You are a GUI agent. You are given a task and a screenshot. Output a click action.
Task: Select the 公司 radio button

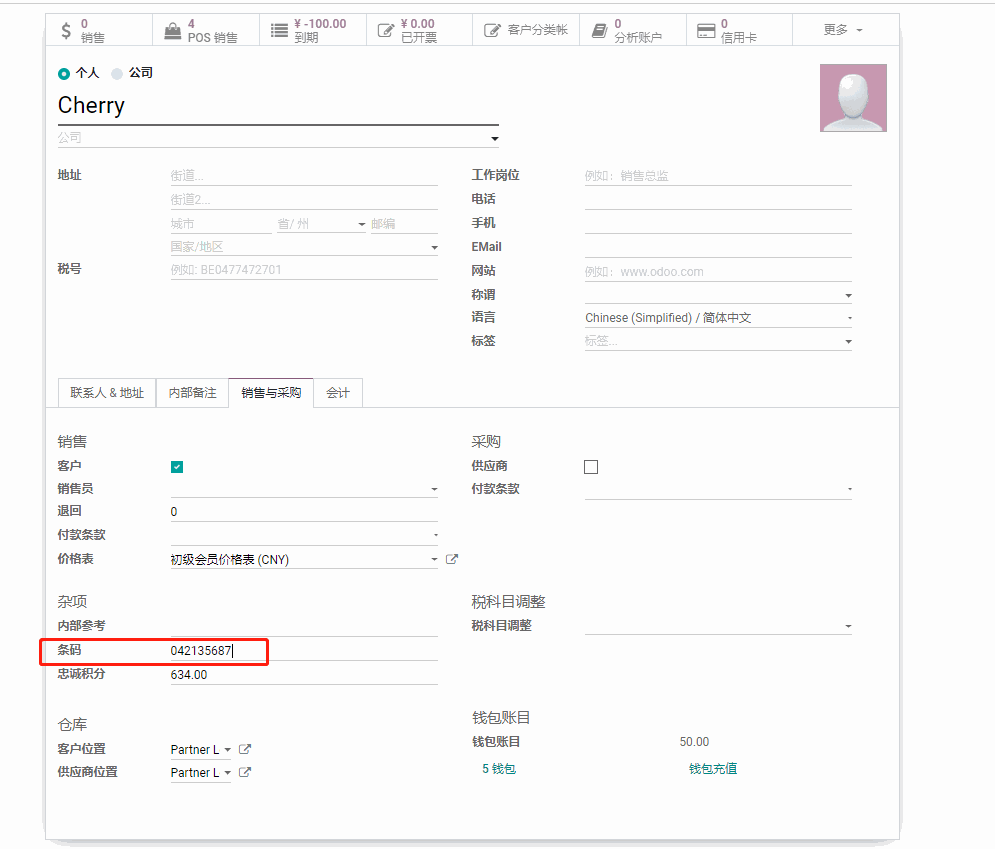(x=117, y=74)
